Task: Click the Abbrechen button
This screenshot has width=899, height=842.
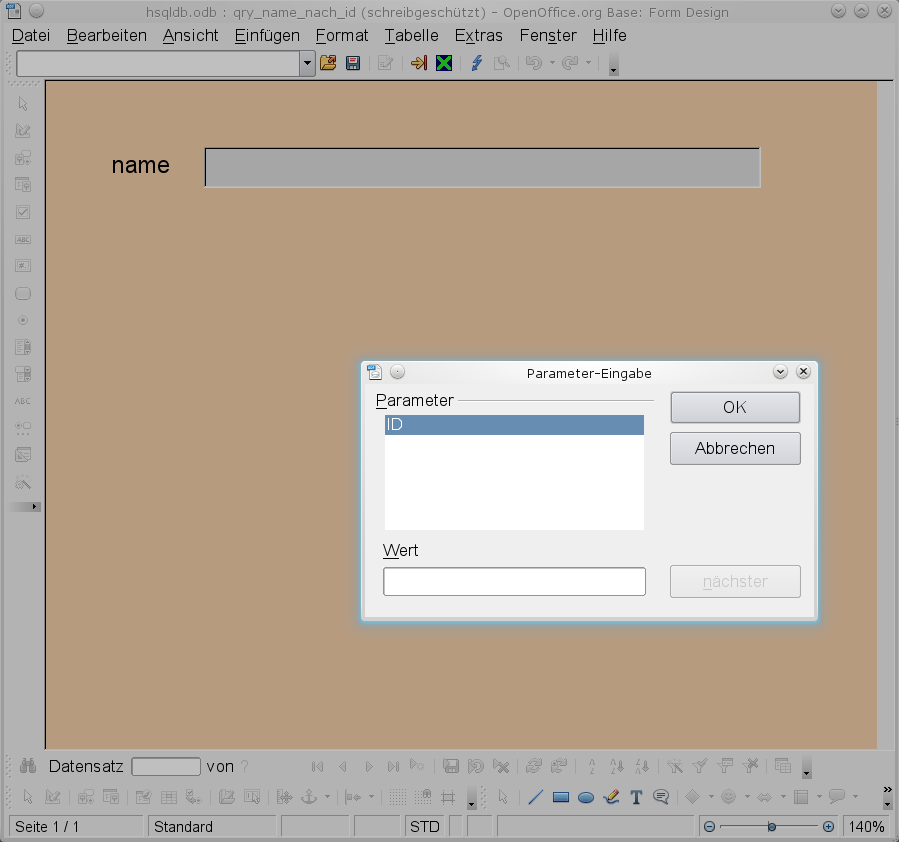Action: pos(735,448)
